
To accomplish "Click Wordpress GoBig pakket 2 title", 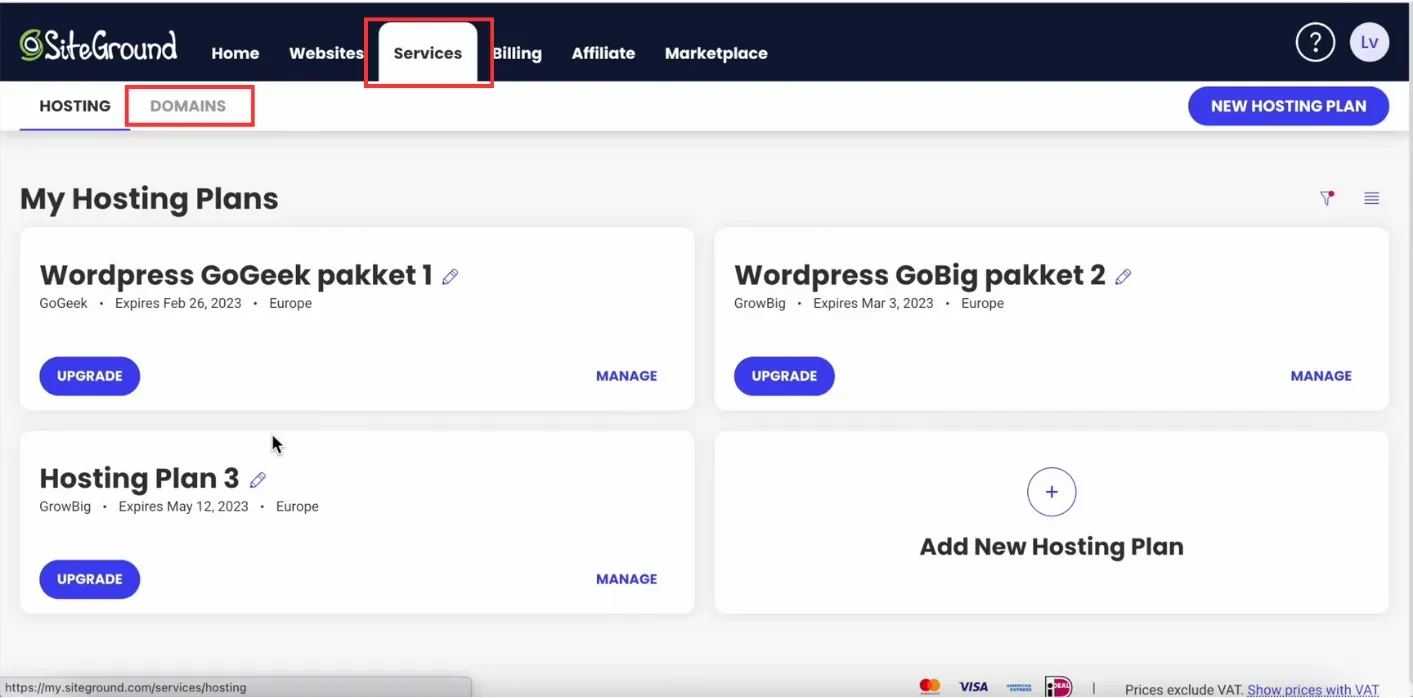I will pyautogui.click(x=920, y=275).
